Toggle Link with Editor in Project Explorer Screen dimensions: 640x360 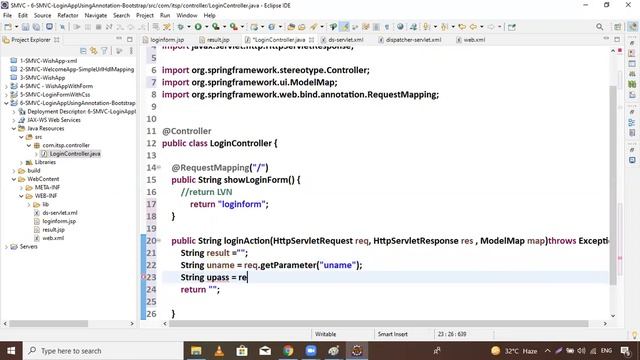[x=93, y=51]
